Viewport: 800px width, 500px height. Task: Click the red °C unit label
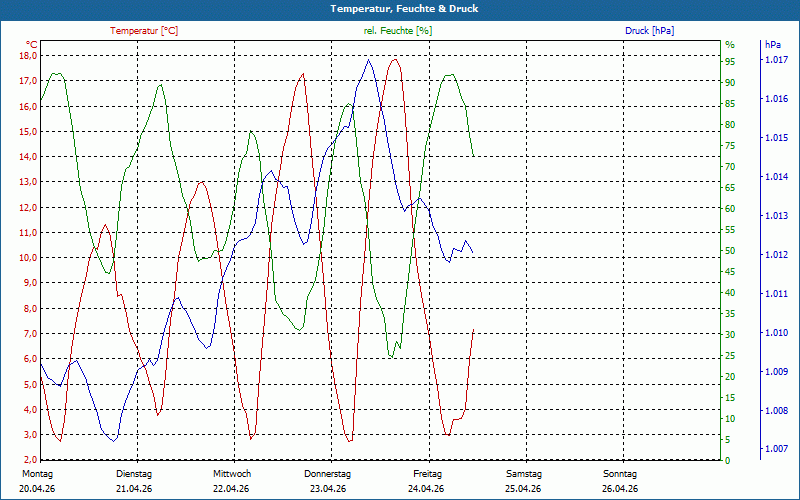point(32,44)
